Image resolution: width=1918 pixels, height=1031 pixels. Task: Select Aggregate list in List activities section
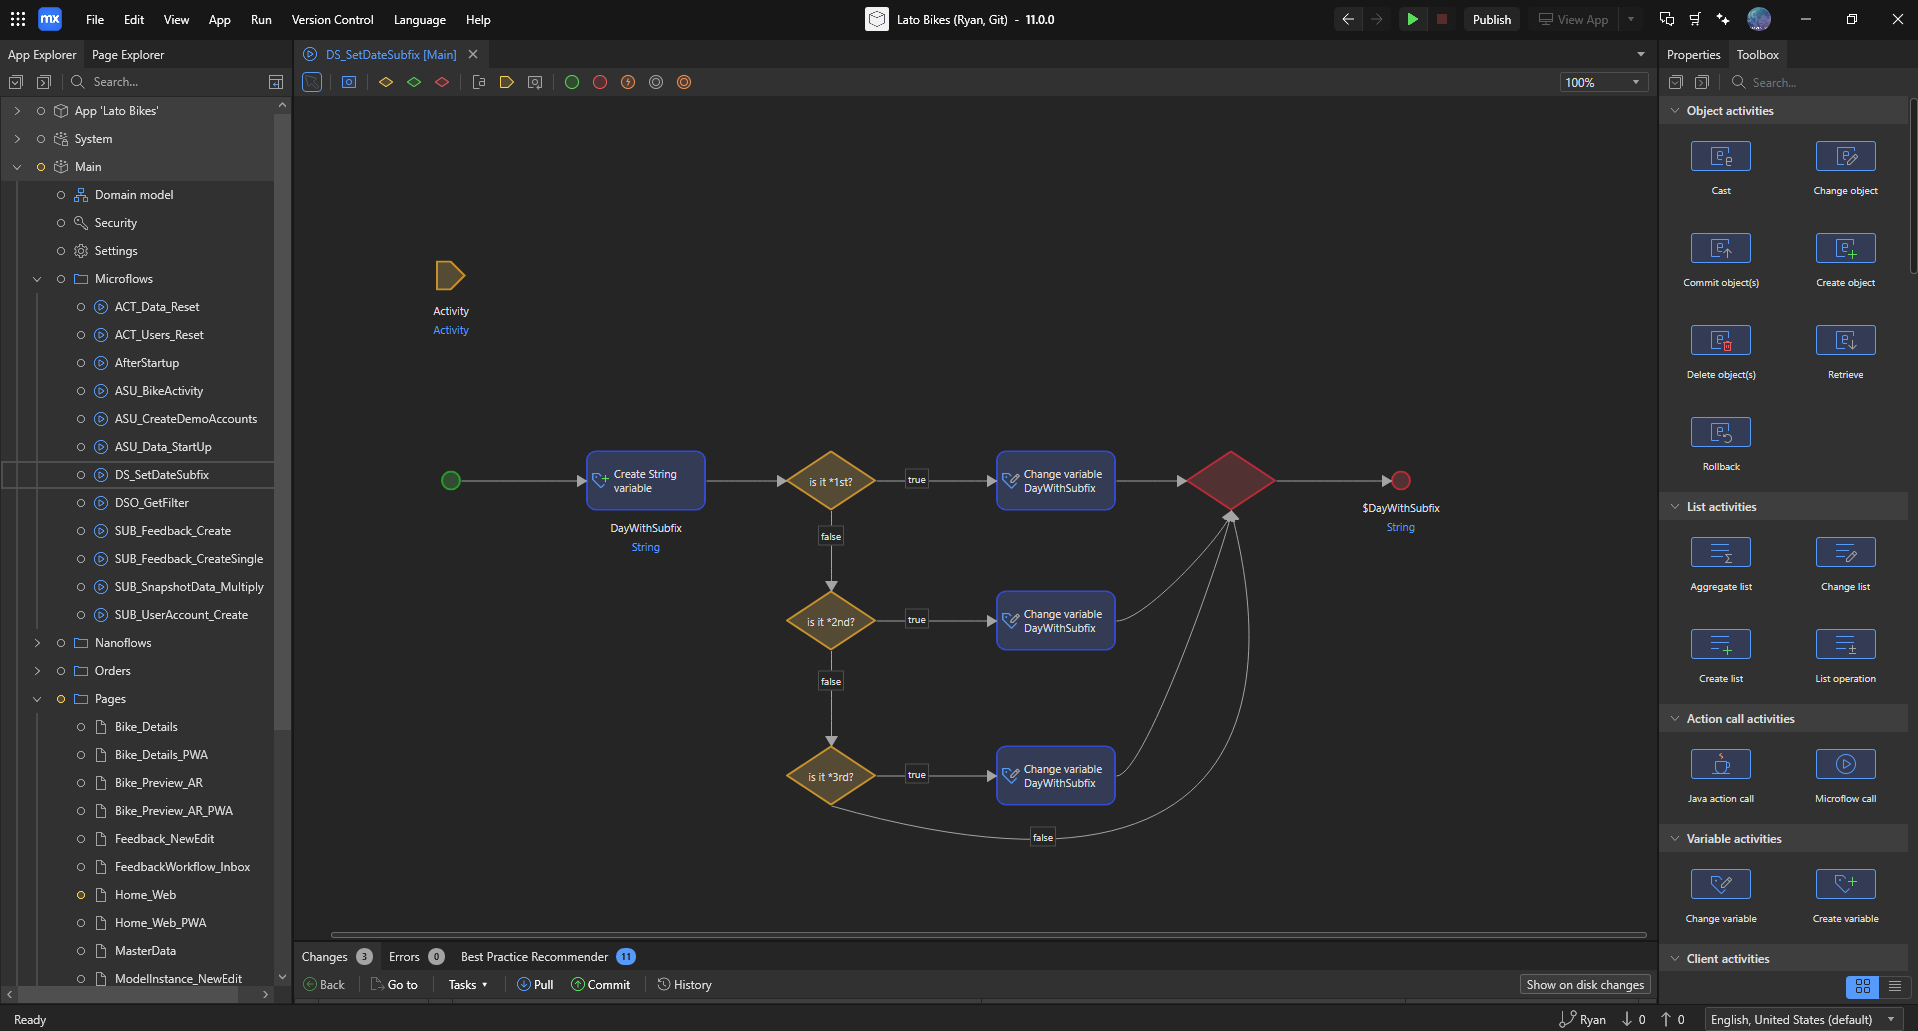(x=1720, y=552)
